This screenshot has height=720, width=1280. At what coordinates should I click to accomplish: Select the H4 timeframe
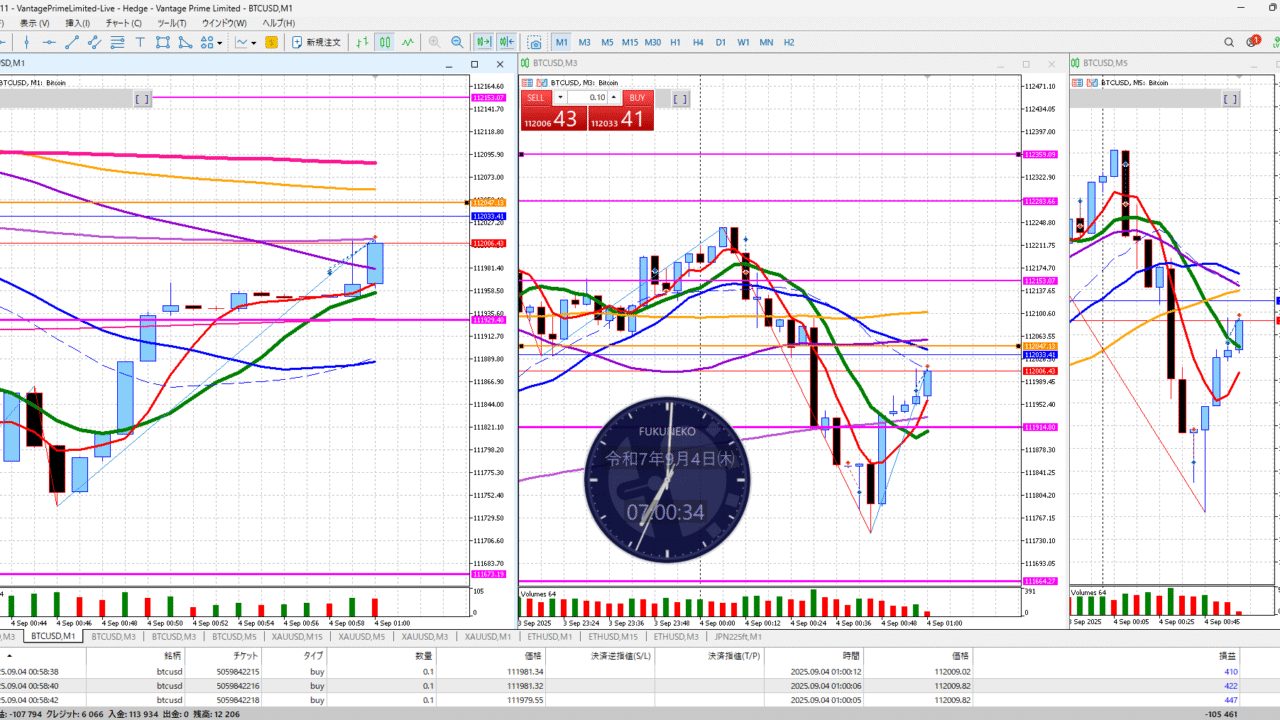(698, 42)
